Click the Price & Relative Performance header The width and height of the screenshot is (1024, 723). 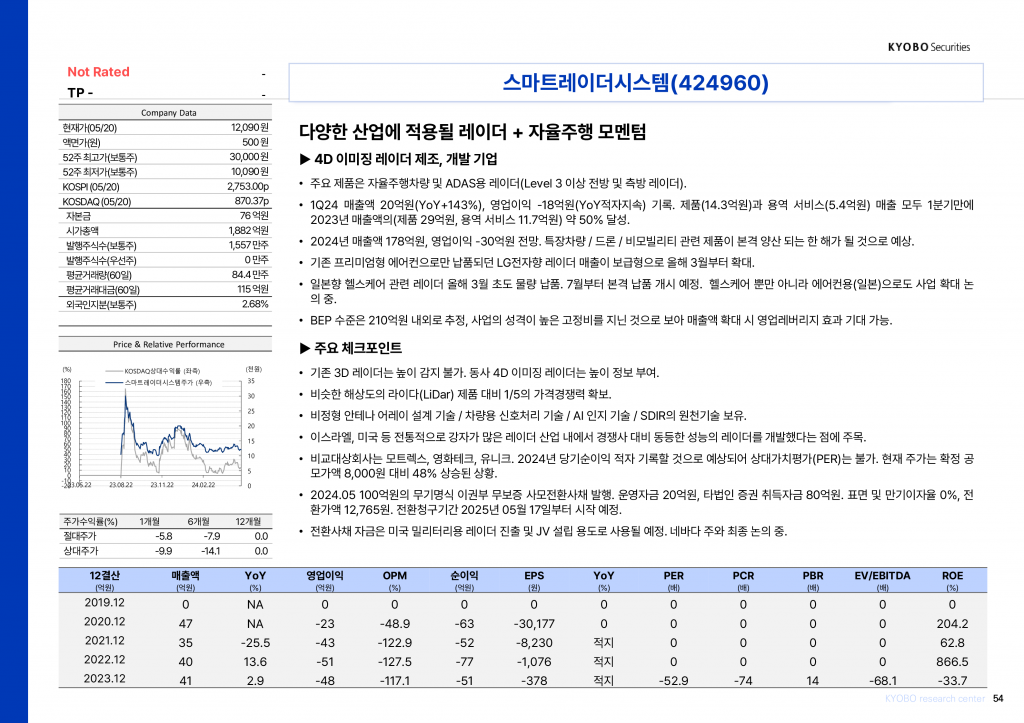(168, 344)
